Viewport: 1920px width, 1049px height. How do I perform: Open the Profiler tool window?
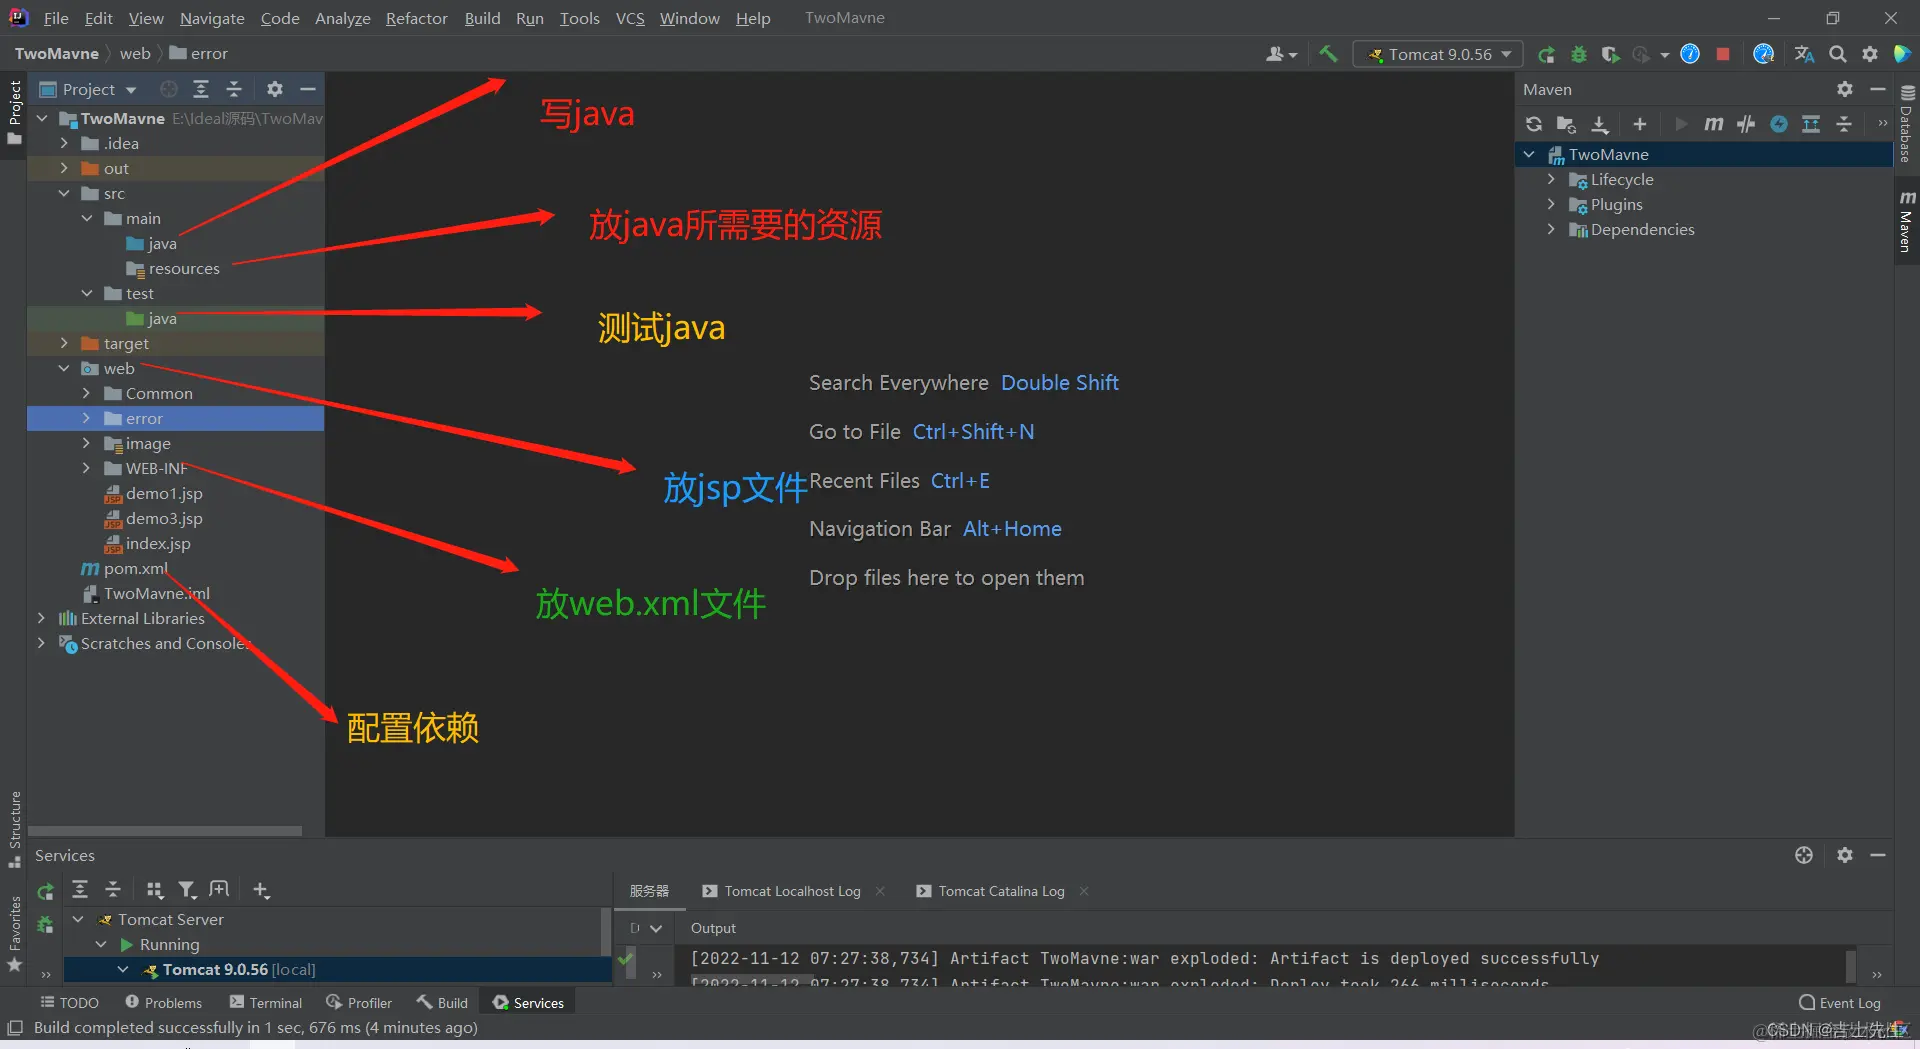[x=359, y=1002]
